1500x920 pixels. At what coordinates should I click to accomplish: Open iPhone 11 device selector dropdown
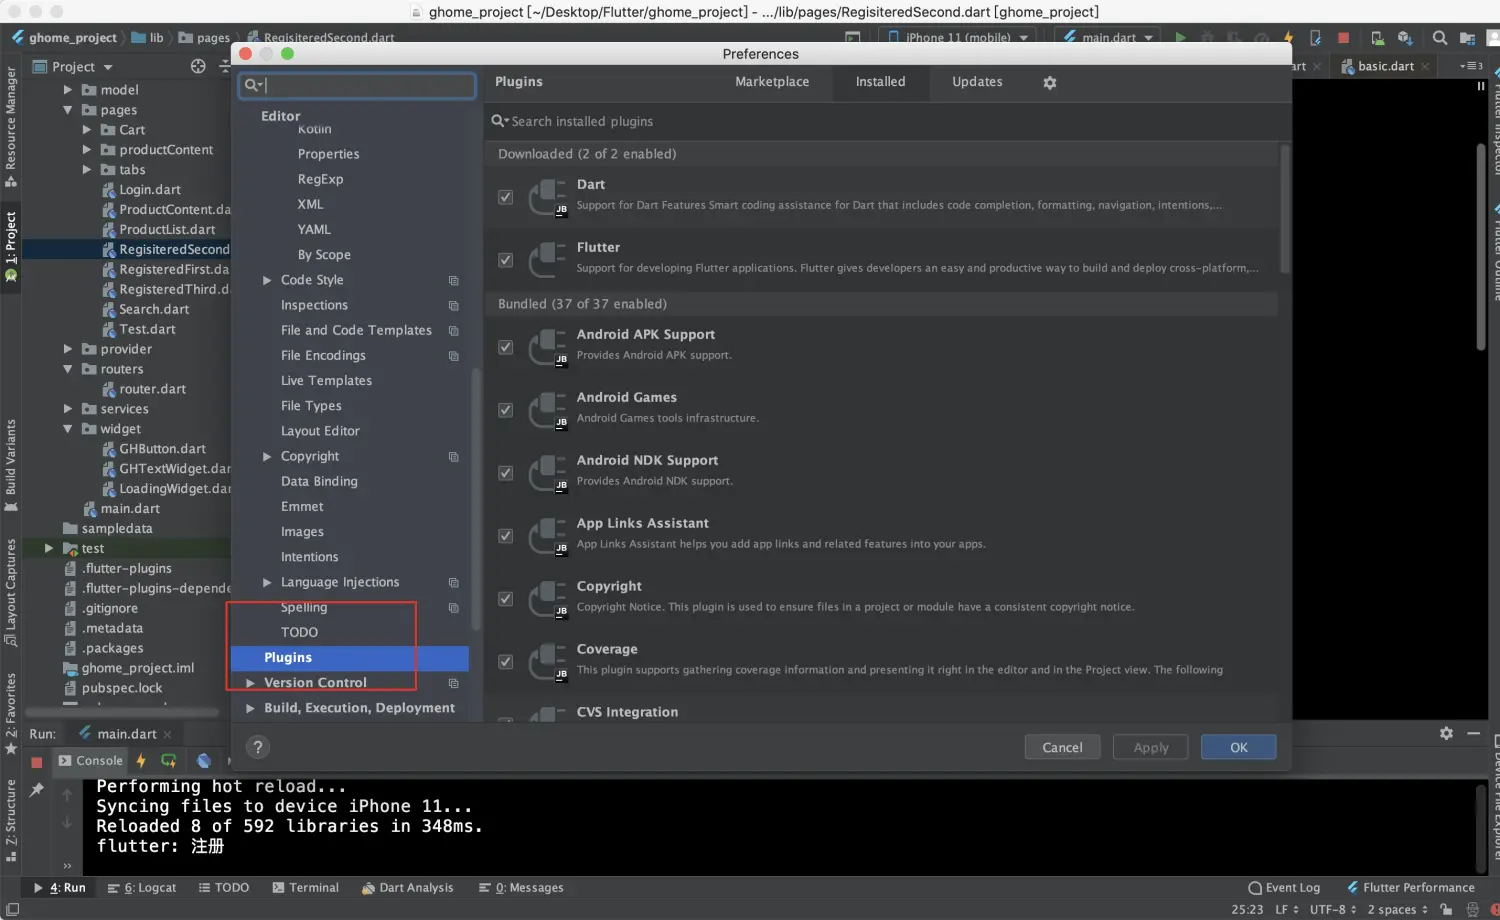point(959,38)
